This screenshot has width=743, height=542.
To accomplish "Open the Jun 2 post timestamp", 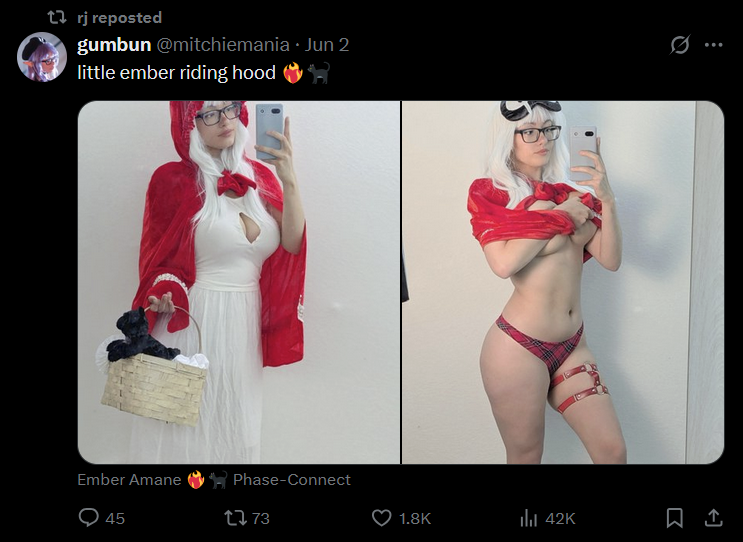I will point(327,45).
